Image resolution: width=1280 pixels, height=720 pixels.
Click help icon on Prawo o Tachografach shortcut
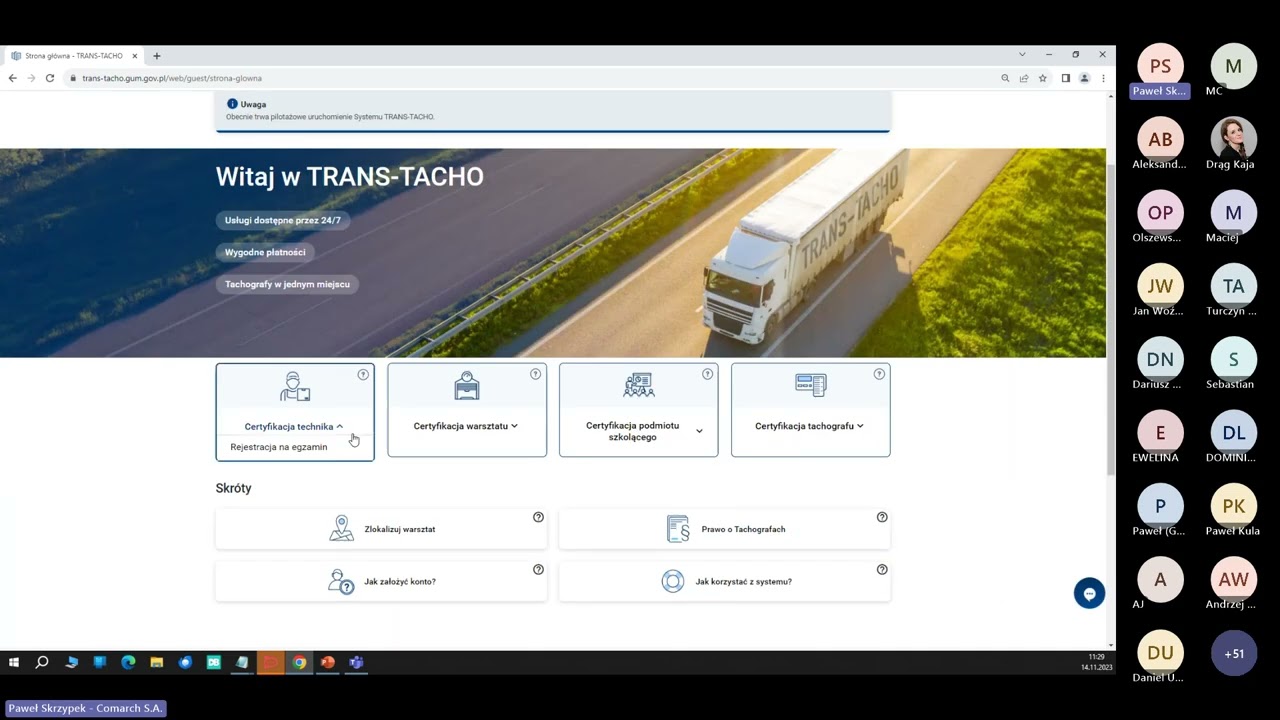882,517
